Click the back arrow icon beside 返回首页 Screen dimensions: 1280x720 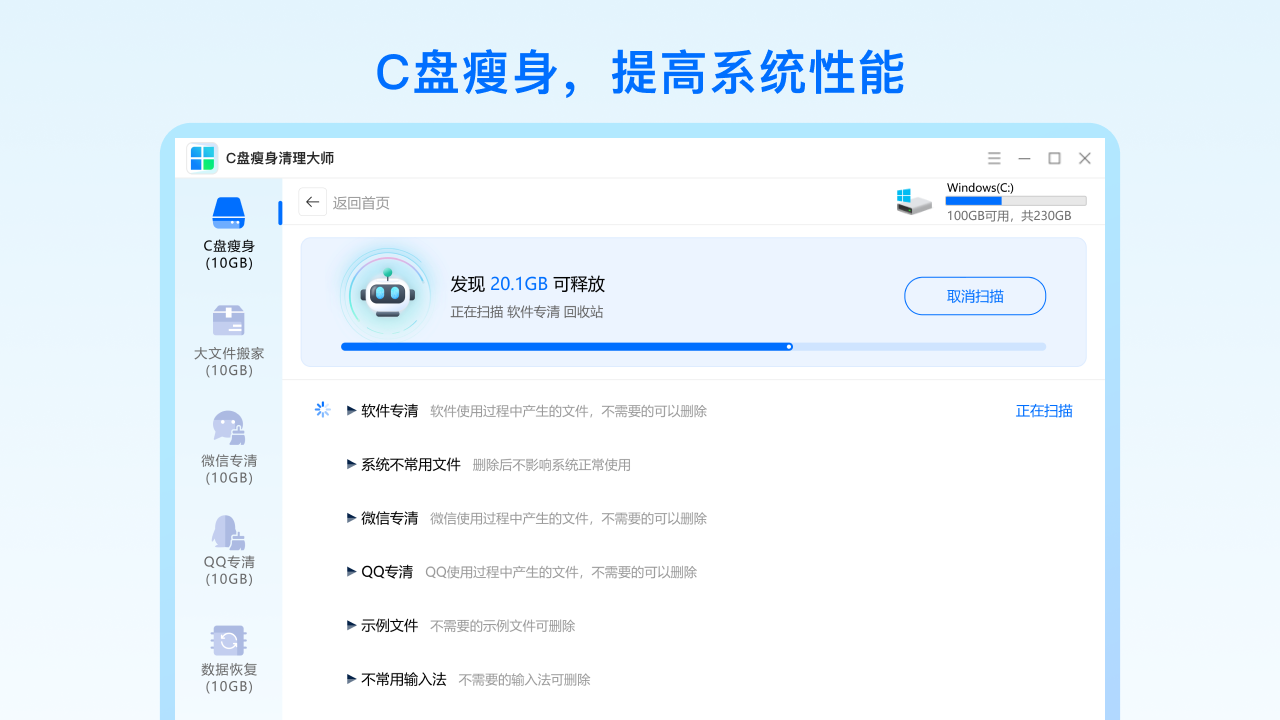(312, 202)
